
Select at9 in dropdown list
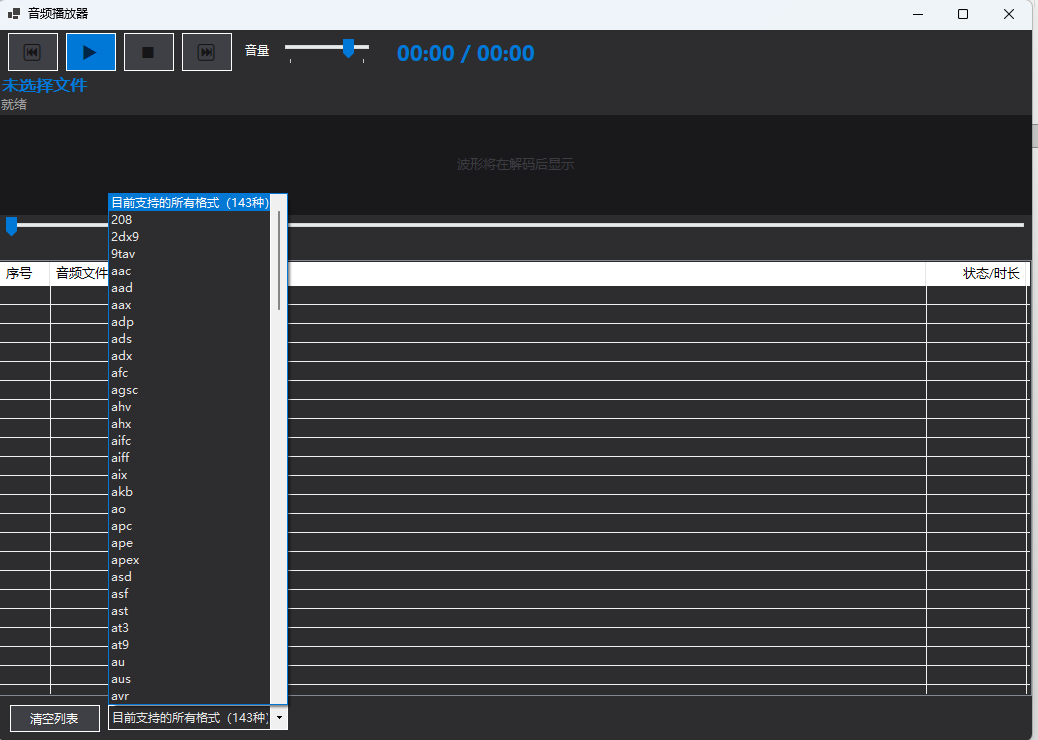189,645
